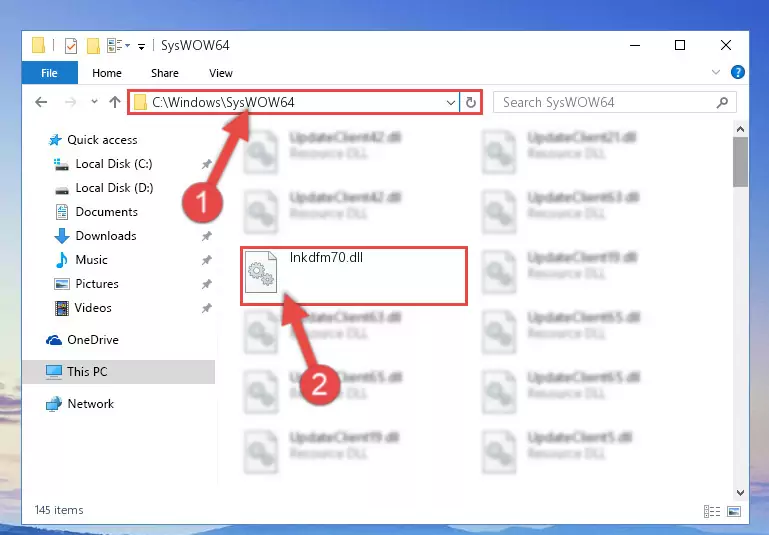The height and width of the screenshot is (535, 769).
Task: Click the folder icon in the address bar
Action: point(140,102)
